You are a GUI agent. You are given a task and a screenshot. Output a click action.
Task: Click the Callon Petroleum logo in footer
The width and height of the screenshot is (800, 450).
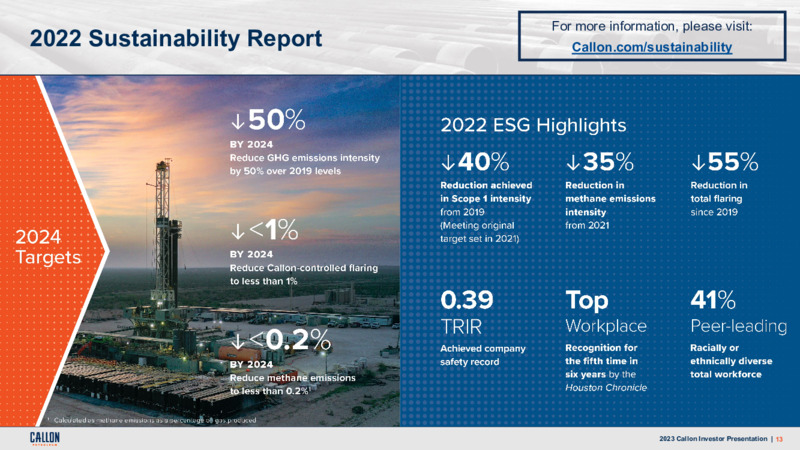point(44,438)
